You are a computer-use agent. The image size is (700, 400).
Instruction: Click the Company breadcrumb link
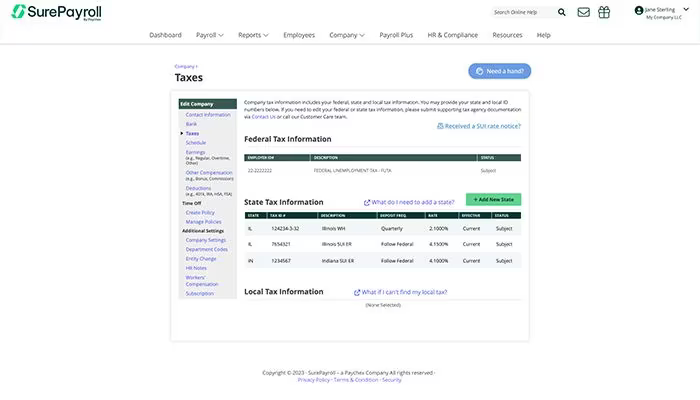[x=184, y=67]
